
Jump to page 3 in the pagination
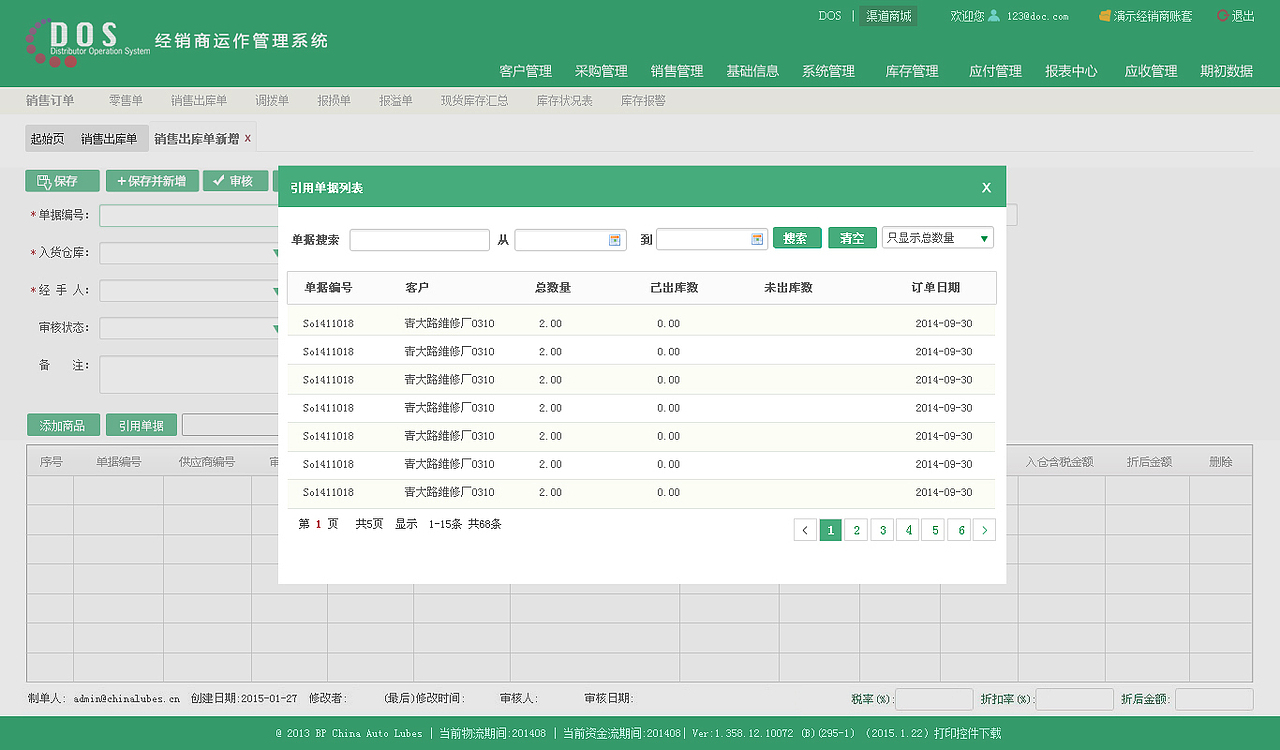pyautogui.click(x=882, y=529)
